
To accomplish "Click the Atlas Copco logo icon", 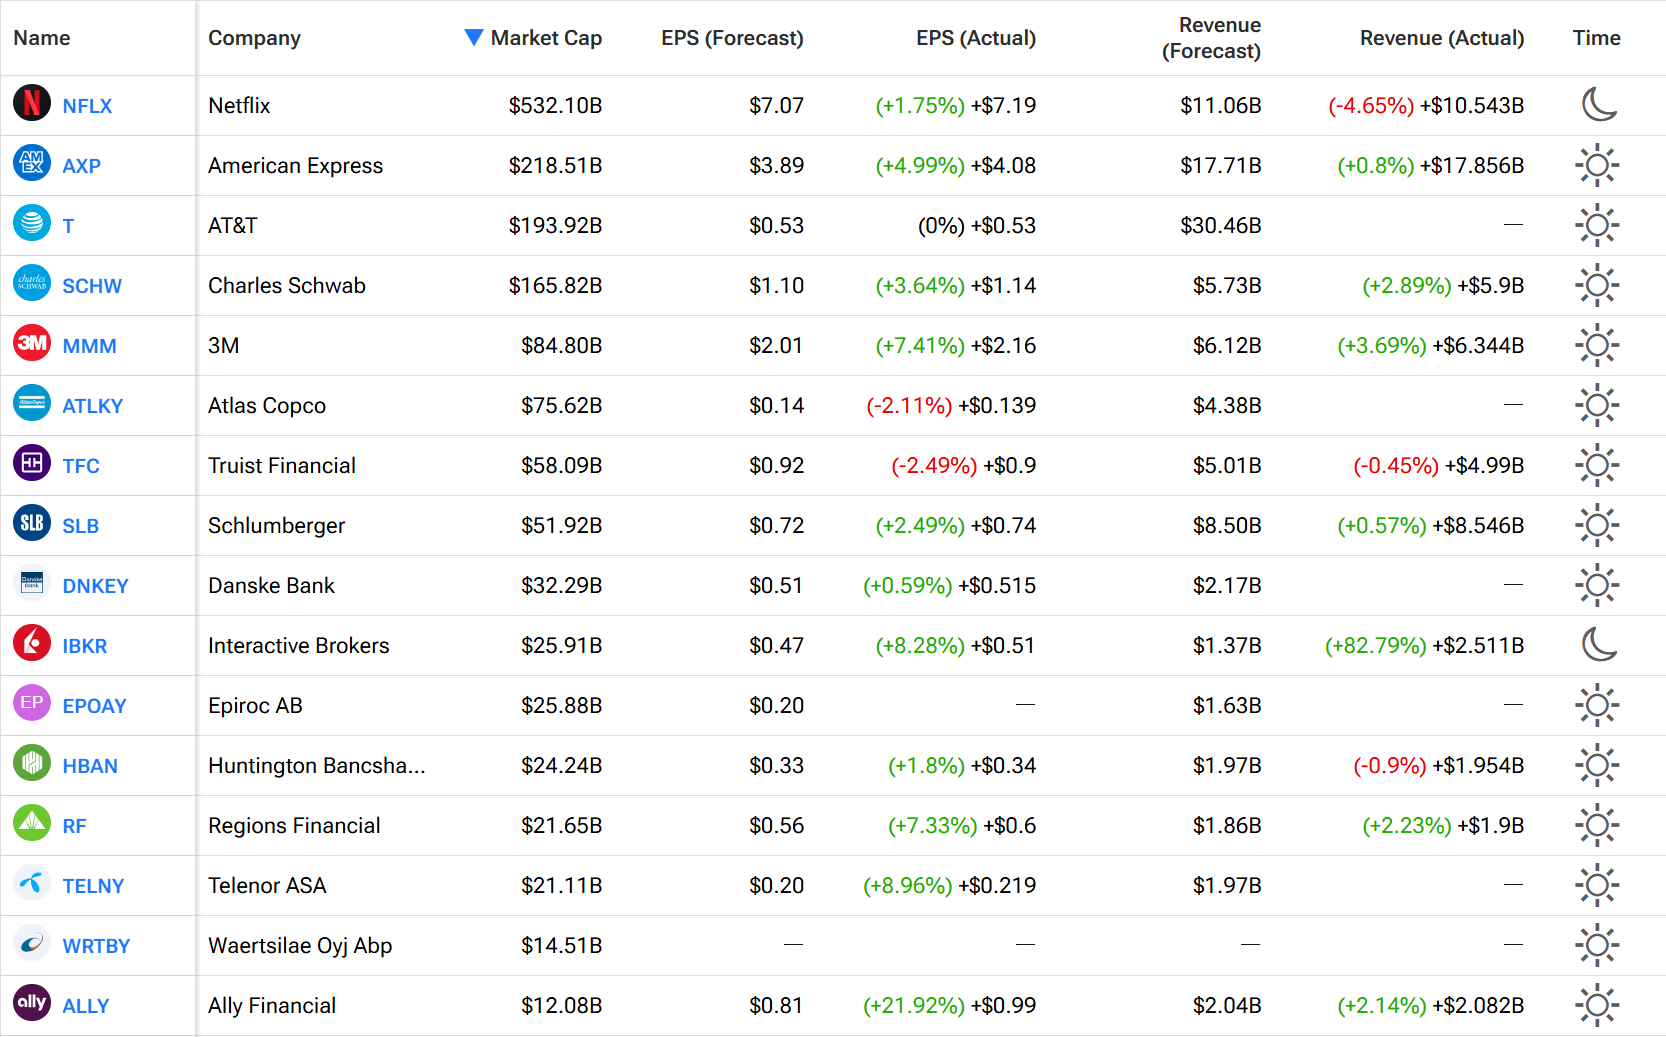I will point(32,403).
